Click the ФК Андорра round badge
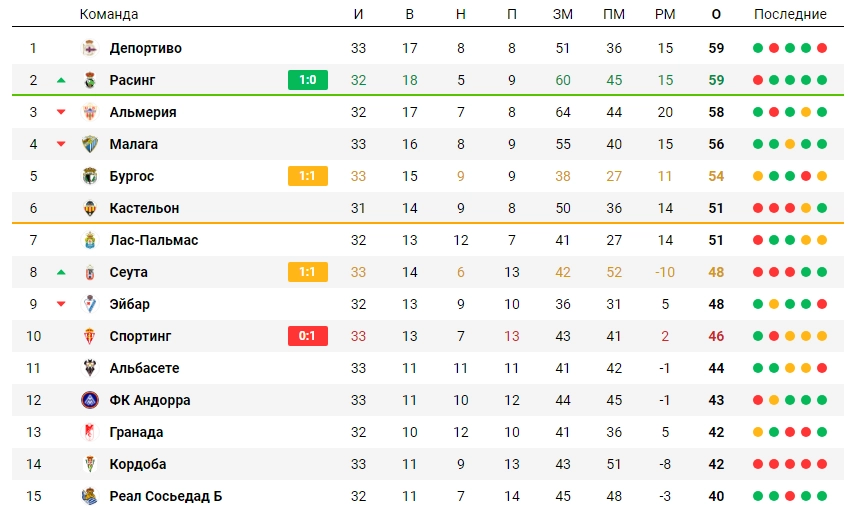 90,400
